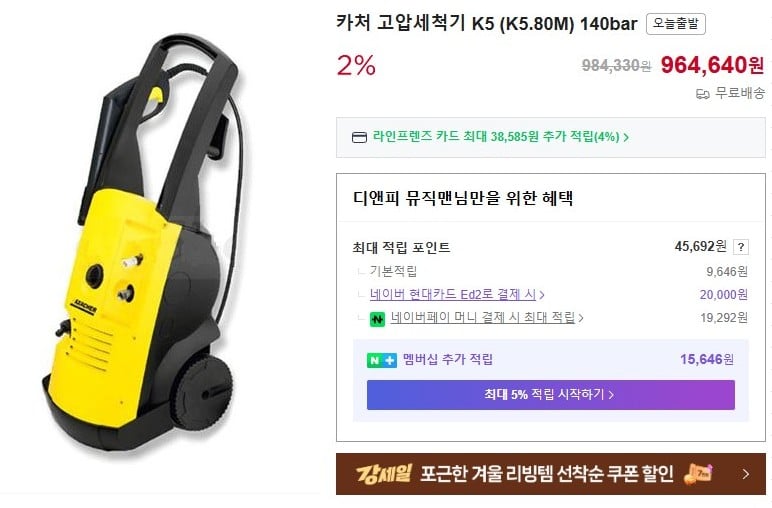This screenshot has height=508, width=772.
Task: Click the coupon ticket icon in the sale banner
Action: pyautogui.click(x=699, y=474)
